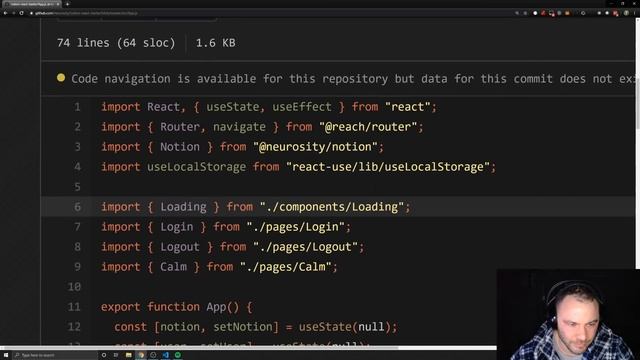Select line number 1
Image resolution: width=640 pixels, height=360 pixels.
coord(77,107)
